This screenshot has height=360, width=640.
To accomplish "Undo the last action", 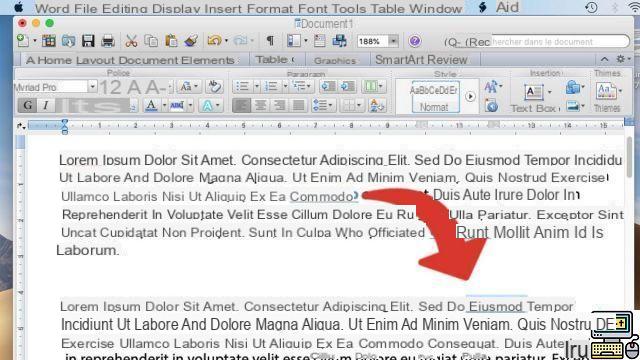I will tap(214, 40).
